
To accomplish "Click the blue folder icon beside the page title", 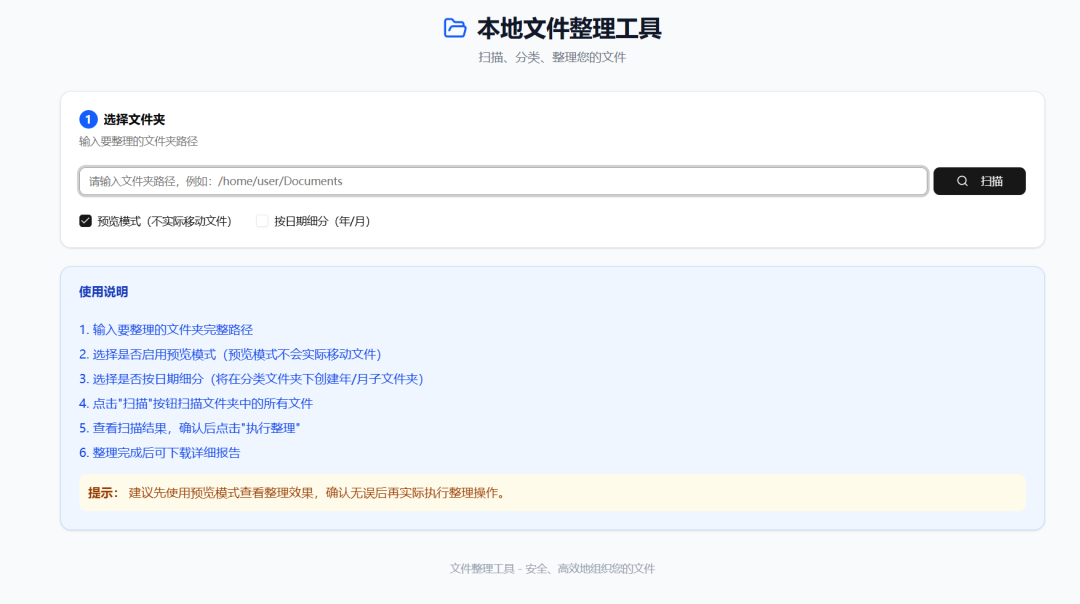I will tap(455, 29).
